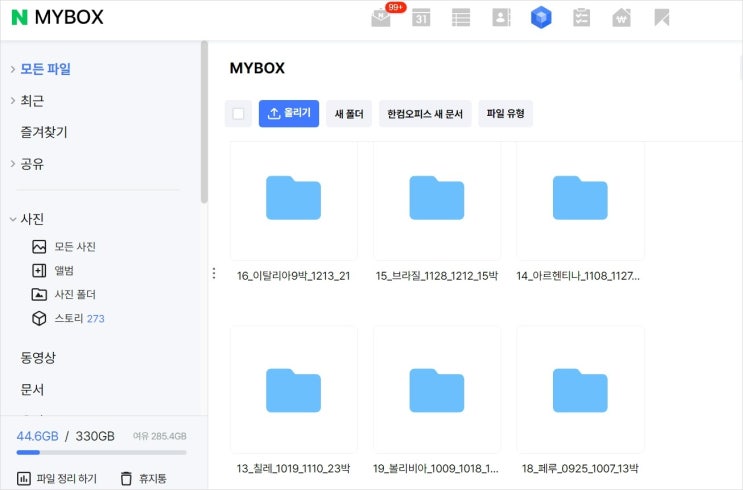Open the 파일 유형 filter dropdown
This screenshot has width=743, height=490.
pos(506,114)
